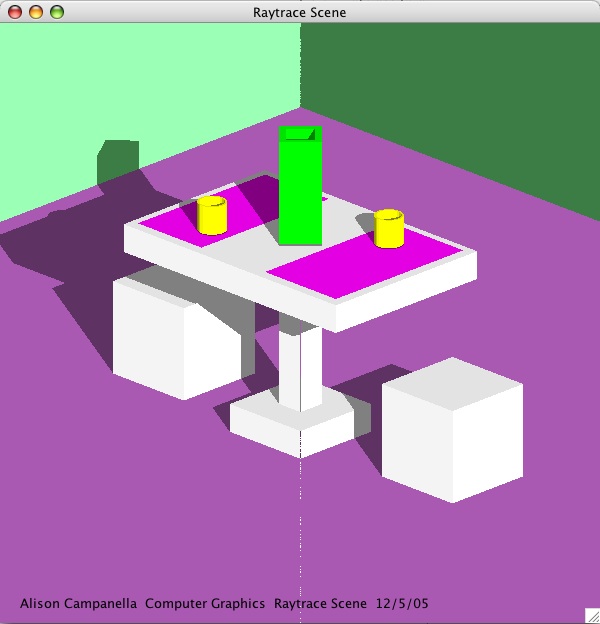Click the '12/5/05' date text
Viewport: 600px width, 624px height.
click(x=402, y=603)
